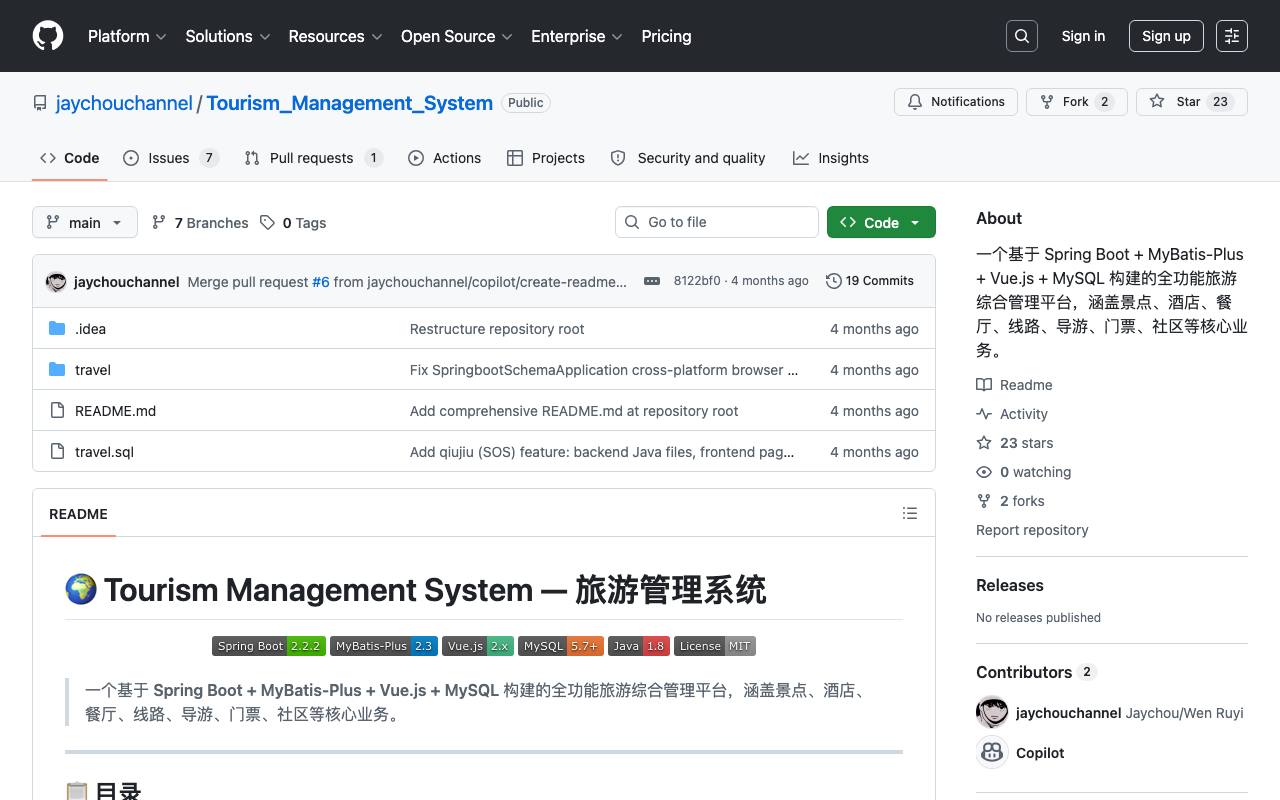1280x800 pixels.
Task: View 2 forks link
Action: pos(1010,501)
